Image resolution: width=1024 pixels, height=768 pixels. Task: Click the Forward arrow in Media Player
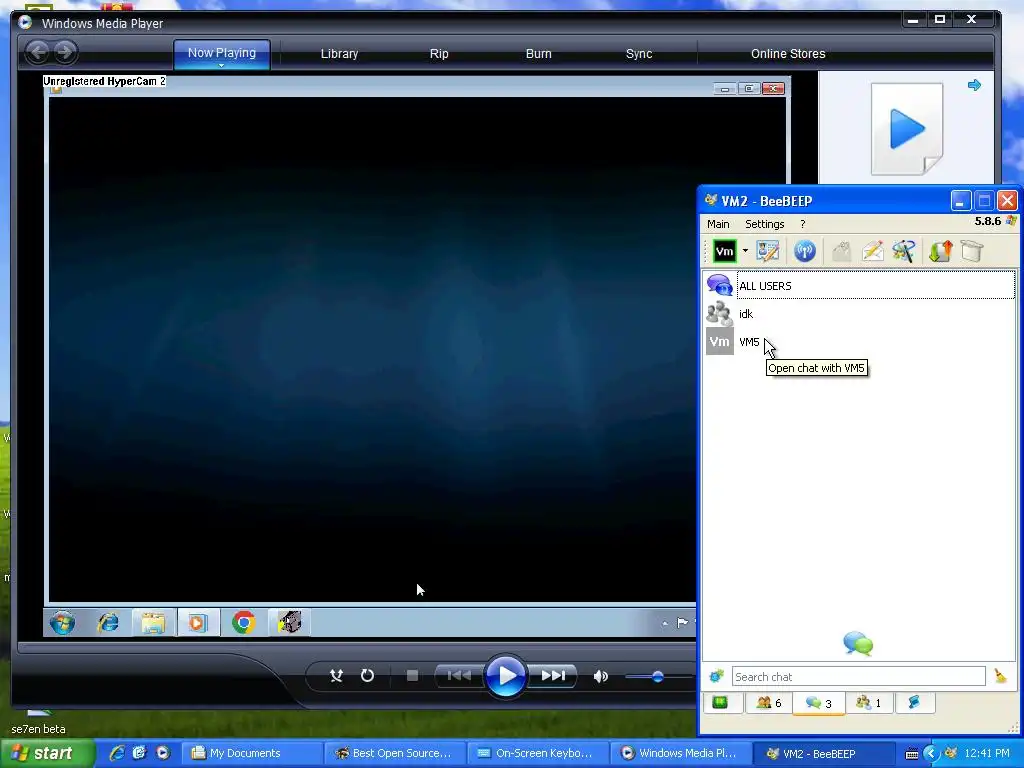pos(65,52)
